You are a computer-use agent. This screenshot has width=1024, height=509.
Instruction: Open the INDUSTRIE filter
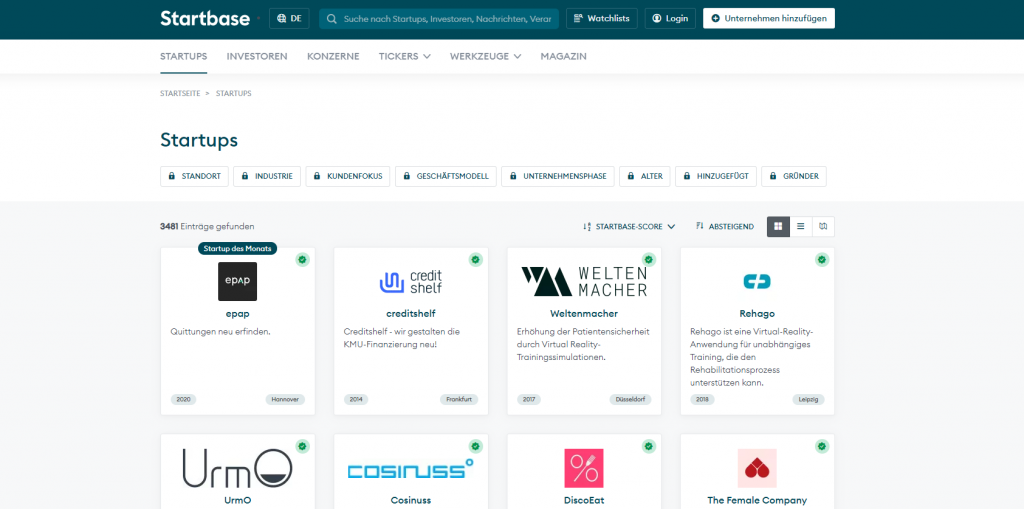(267, 176)
